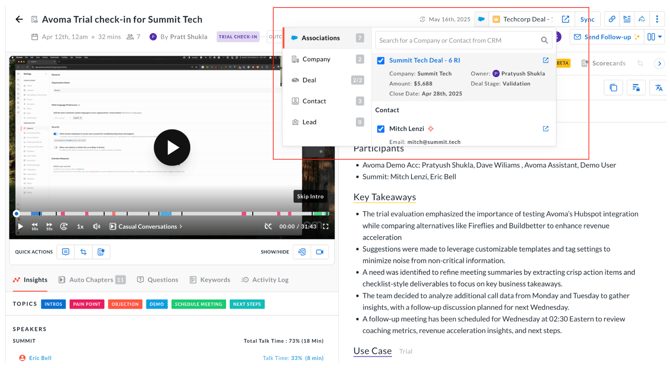Click the locked template icon beside copy
The width and height of the screenshot is (670, 368).
(x=636, y=88)
